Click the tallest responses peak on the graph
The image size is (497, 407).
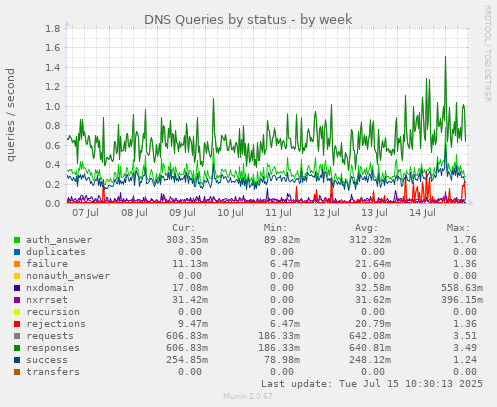point(445,57)
